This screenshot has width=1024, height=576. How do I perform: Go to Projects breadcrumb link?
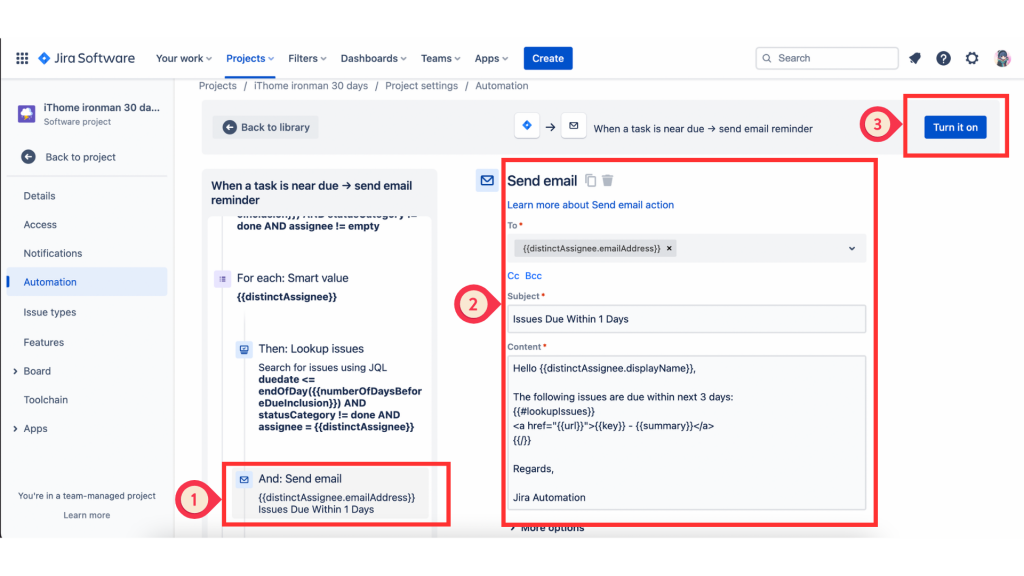217,86
